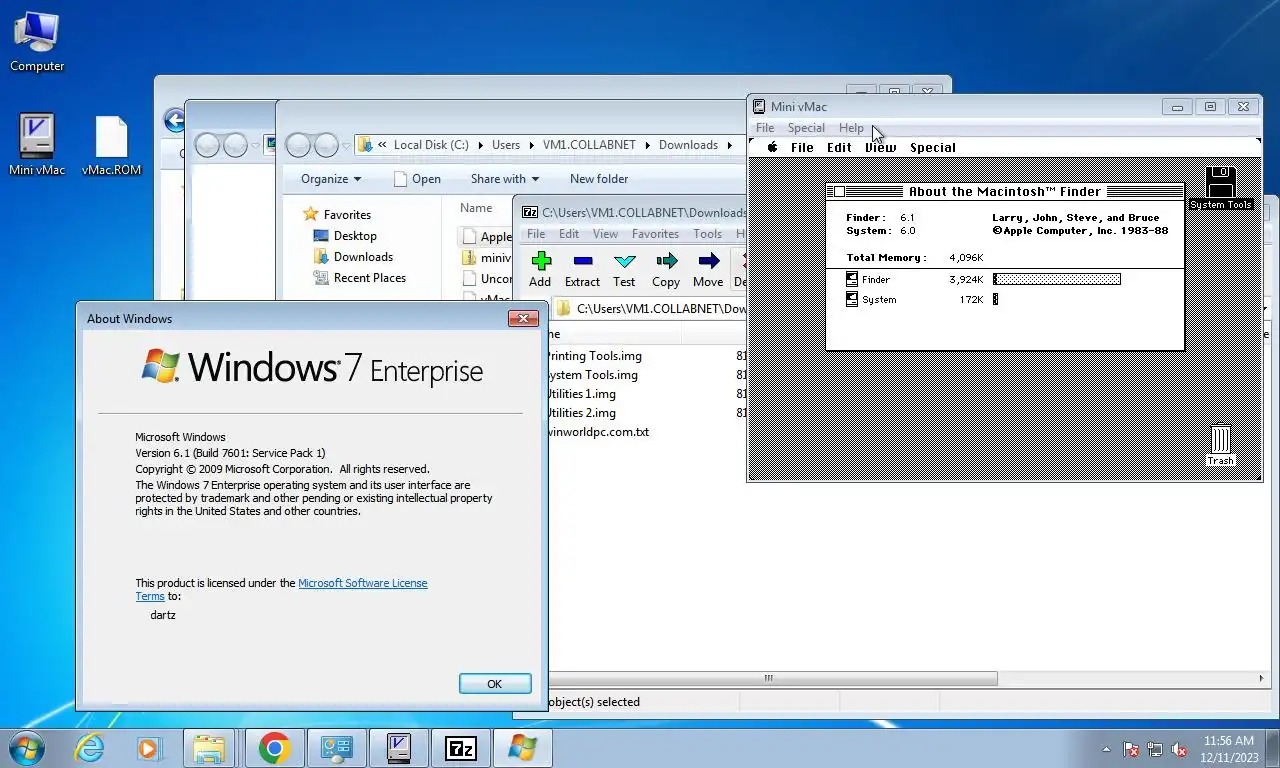Switch to Google Chrome in taskbar
This screenshot has height=768, width=1280.
(x=273, y=748)
